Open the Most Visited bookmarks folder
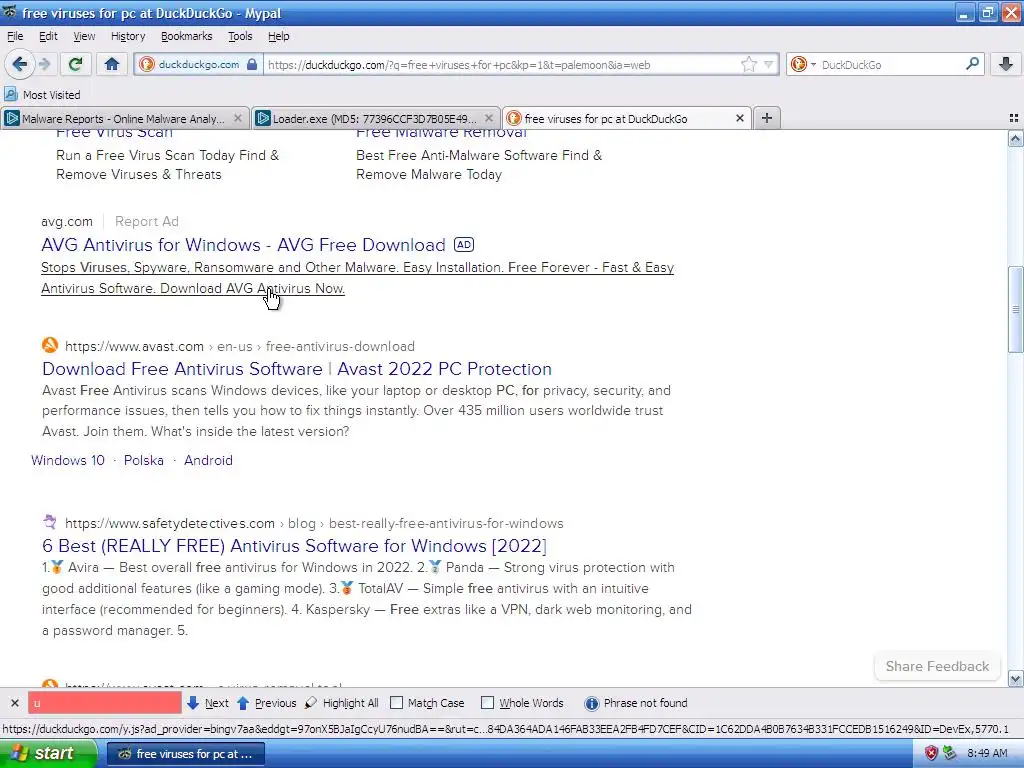Viewport: 1024px width, 768px height. click(42, 95)
